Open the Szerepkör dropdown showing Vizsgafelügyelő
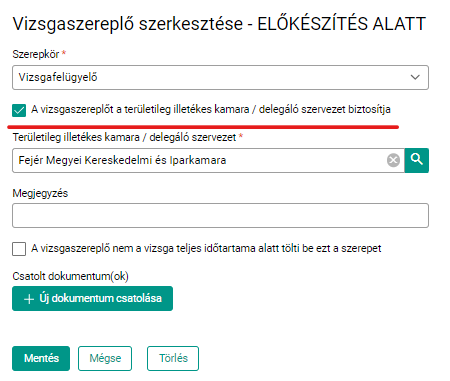 220,77
